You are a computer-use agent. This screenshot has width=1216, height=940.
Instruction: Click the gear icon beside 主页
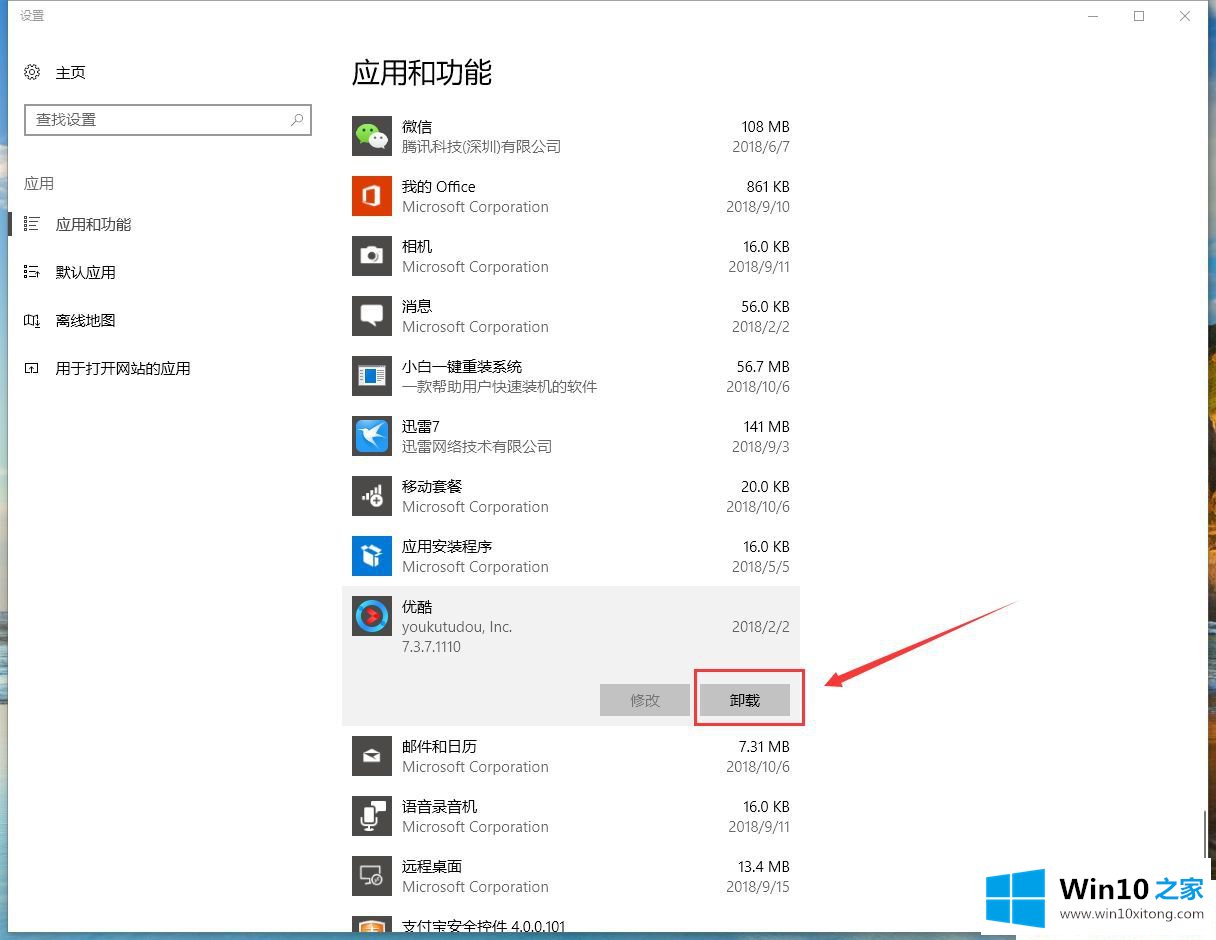32,72
